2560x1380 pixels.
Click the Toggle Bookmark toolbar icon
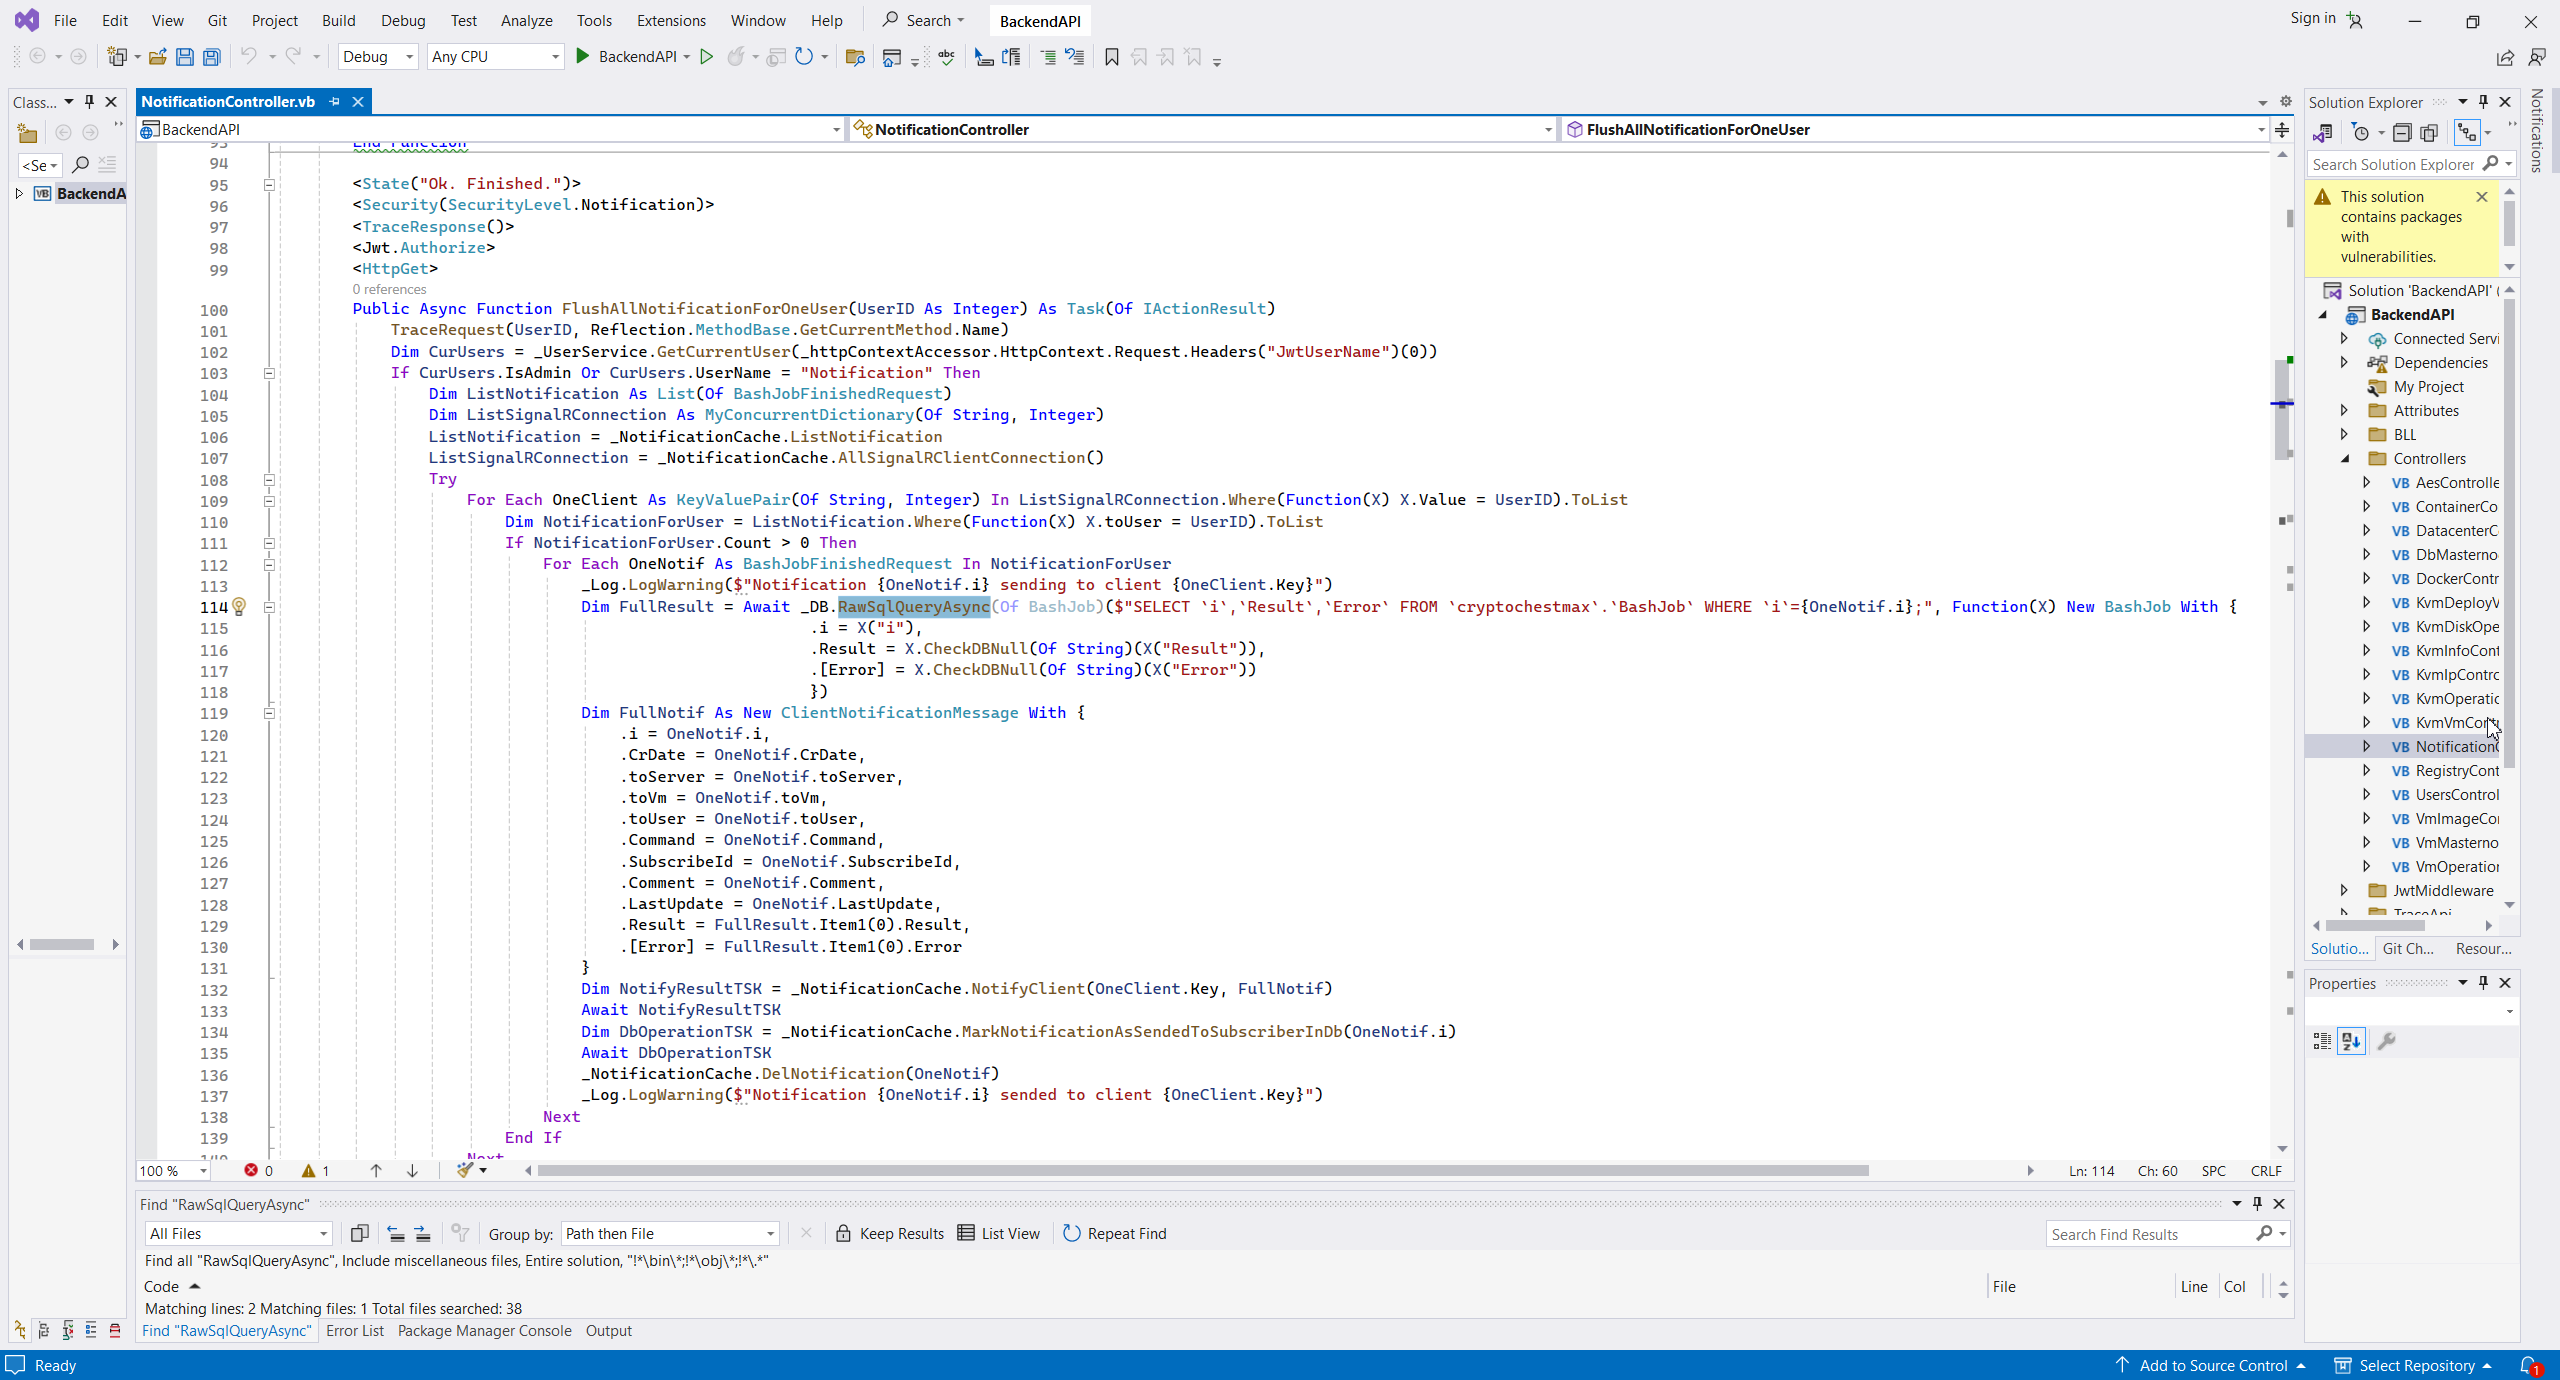[x=1111, y=57]
